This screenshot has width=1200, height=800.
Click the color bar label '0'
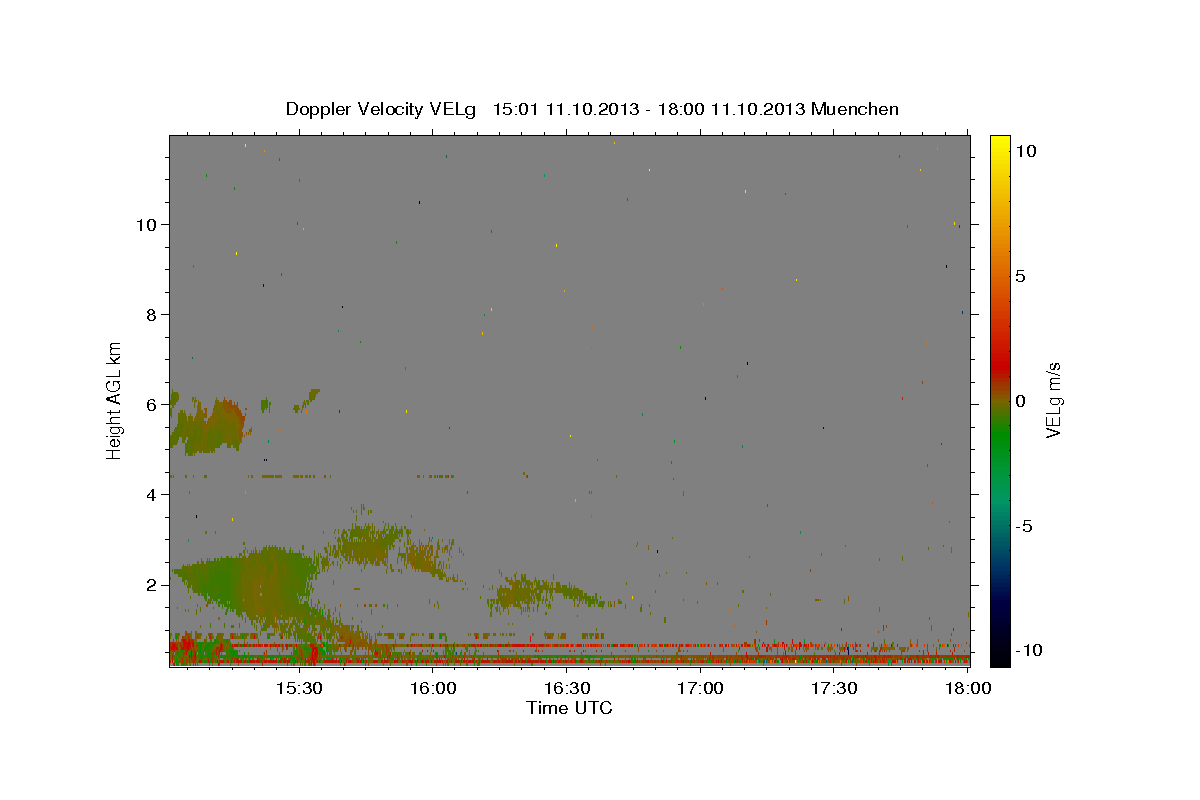pos(1021,401)
